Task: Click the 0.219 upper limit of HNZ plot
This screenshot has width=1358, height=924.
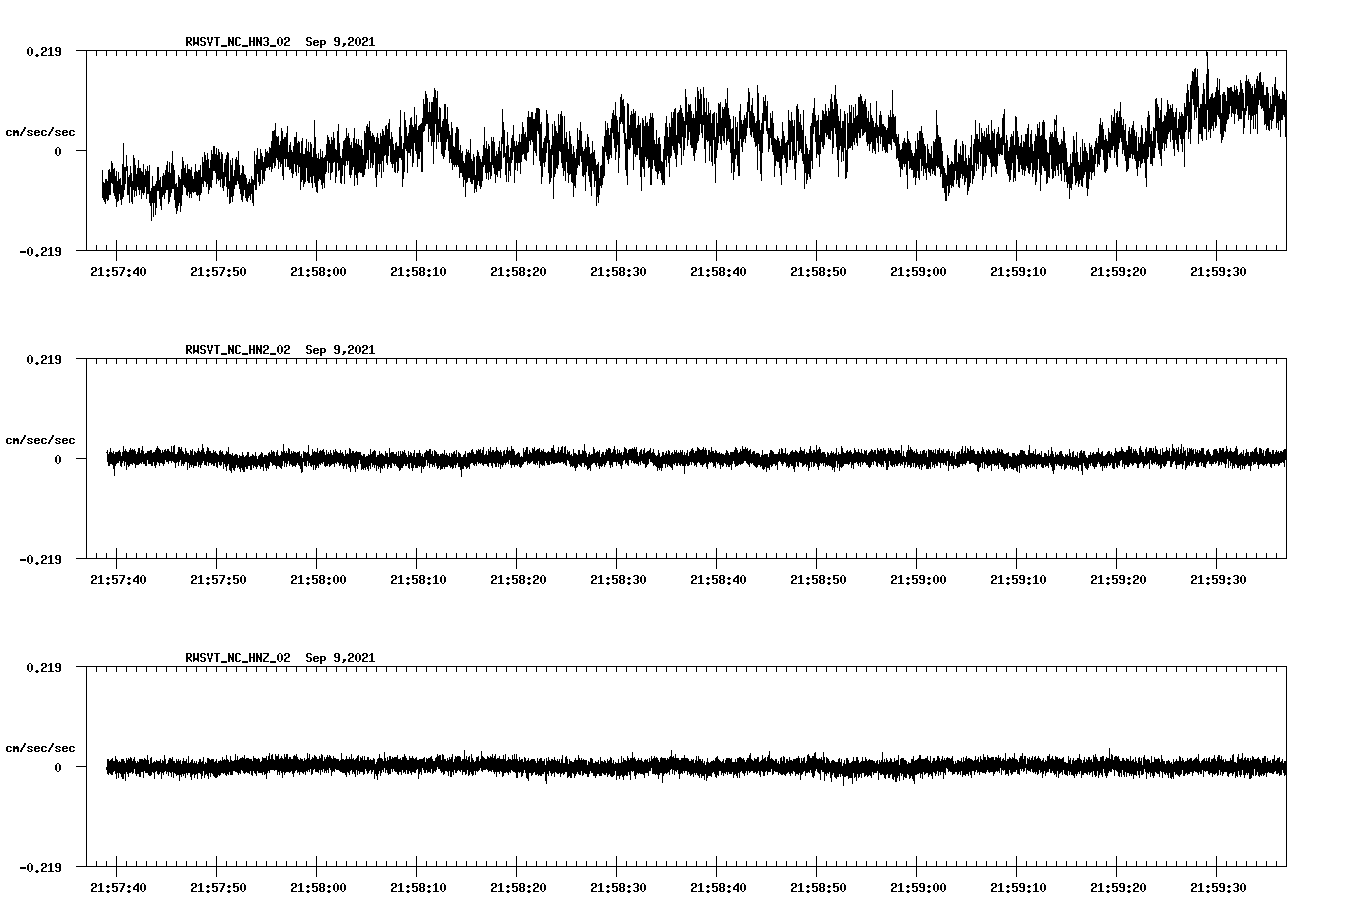Action: point(43,667)
